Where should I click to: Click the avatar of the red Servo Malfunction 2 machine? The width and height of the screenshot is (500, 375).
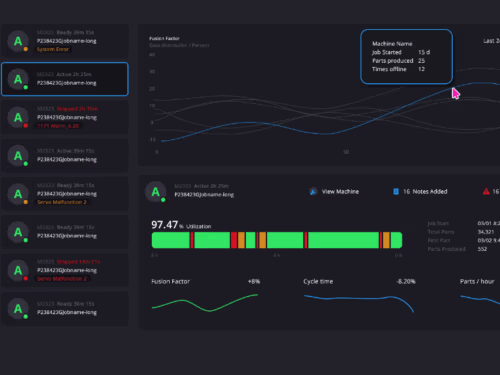point(18,270)
